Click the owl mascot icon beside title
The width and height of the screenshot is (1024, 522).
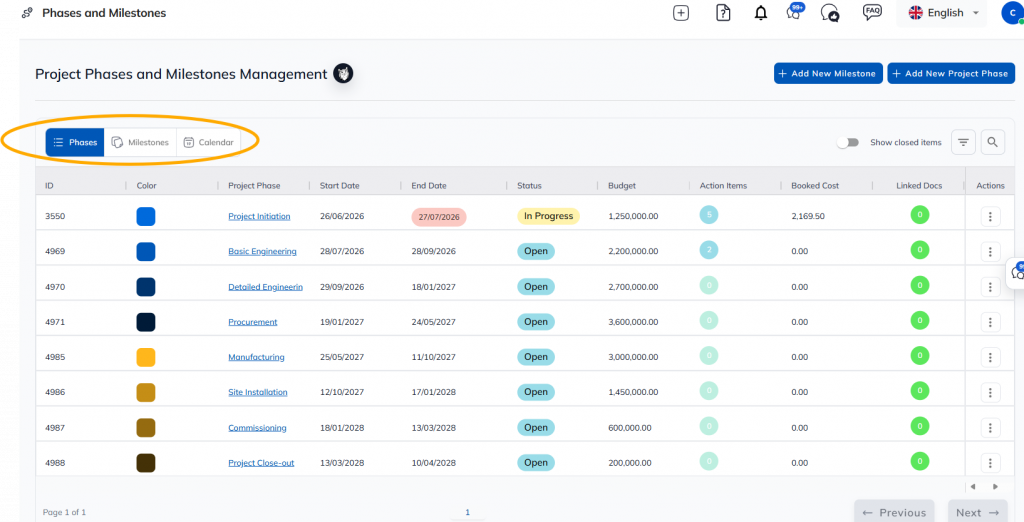pos(343,74)
